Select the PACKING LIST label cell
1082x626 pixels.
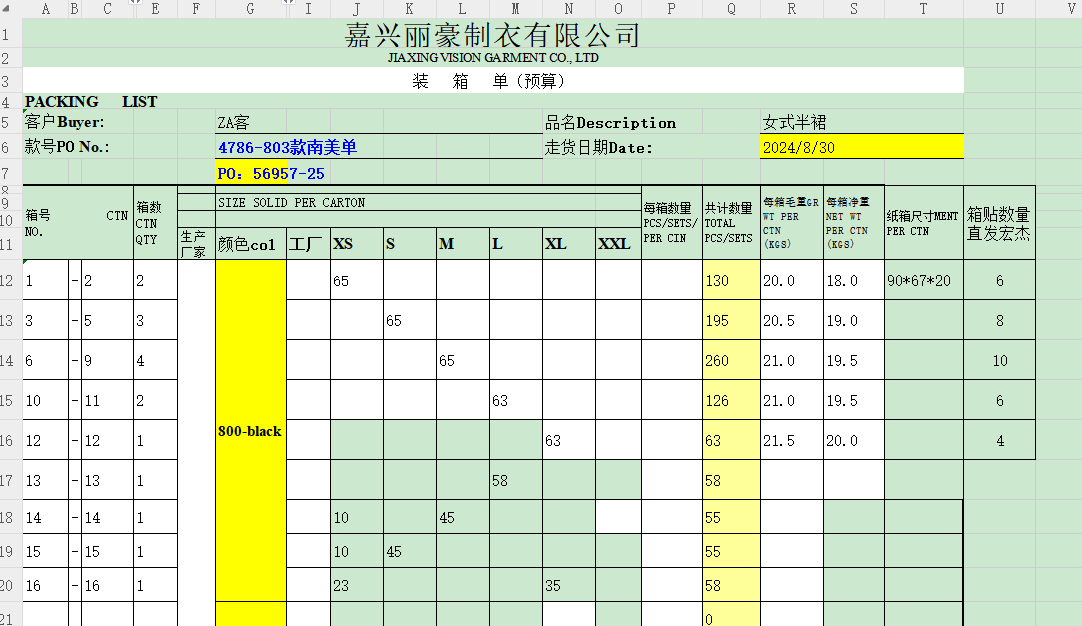point(91,101)
